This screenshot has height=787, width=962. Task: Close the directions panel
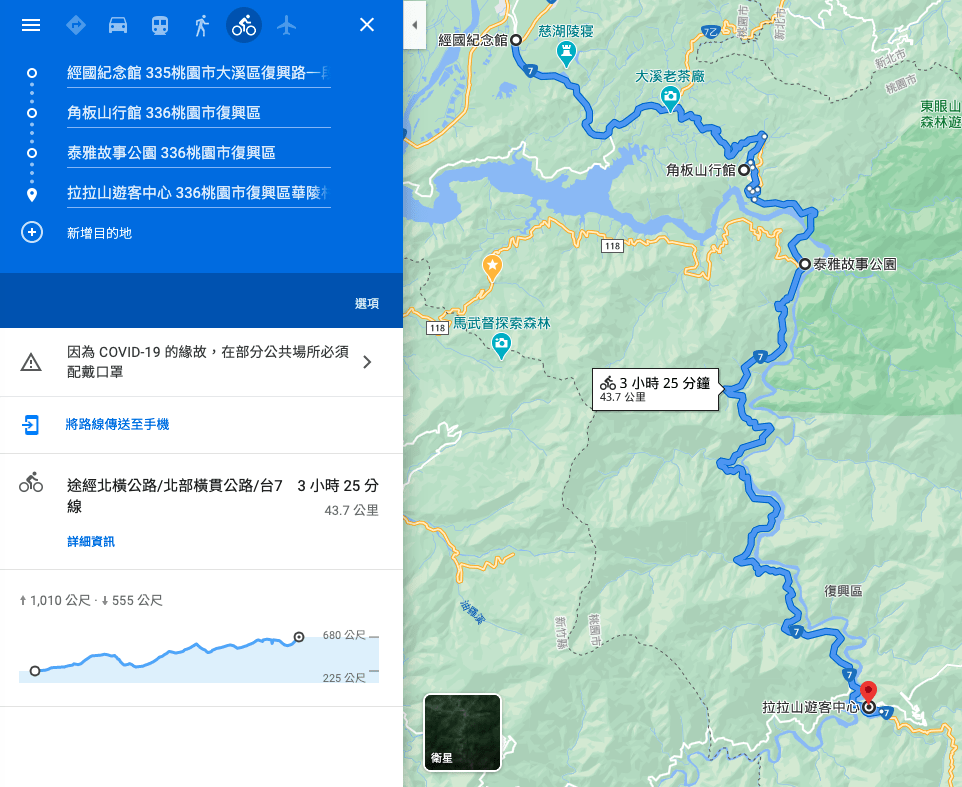(x=367, y=25)
